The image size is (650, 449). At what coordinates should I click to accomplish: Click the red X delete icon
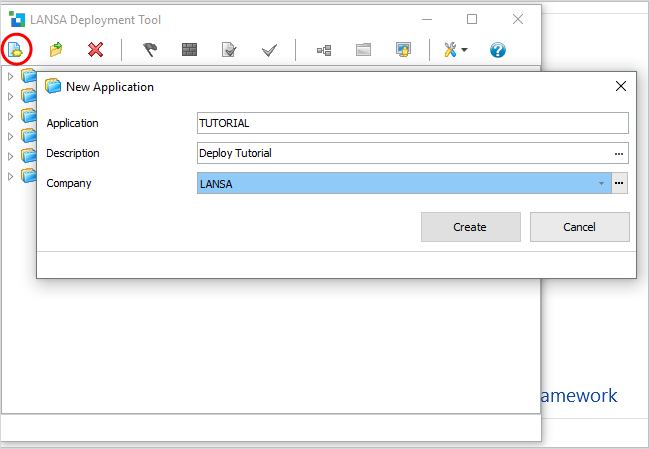point(95,50)
